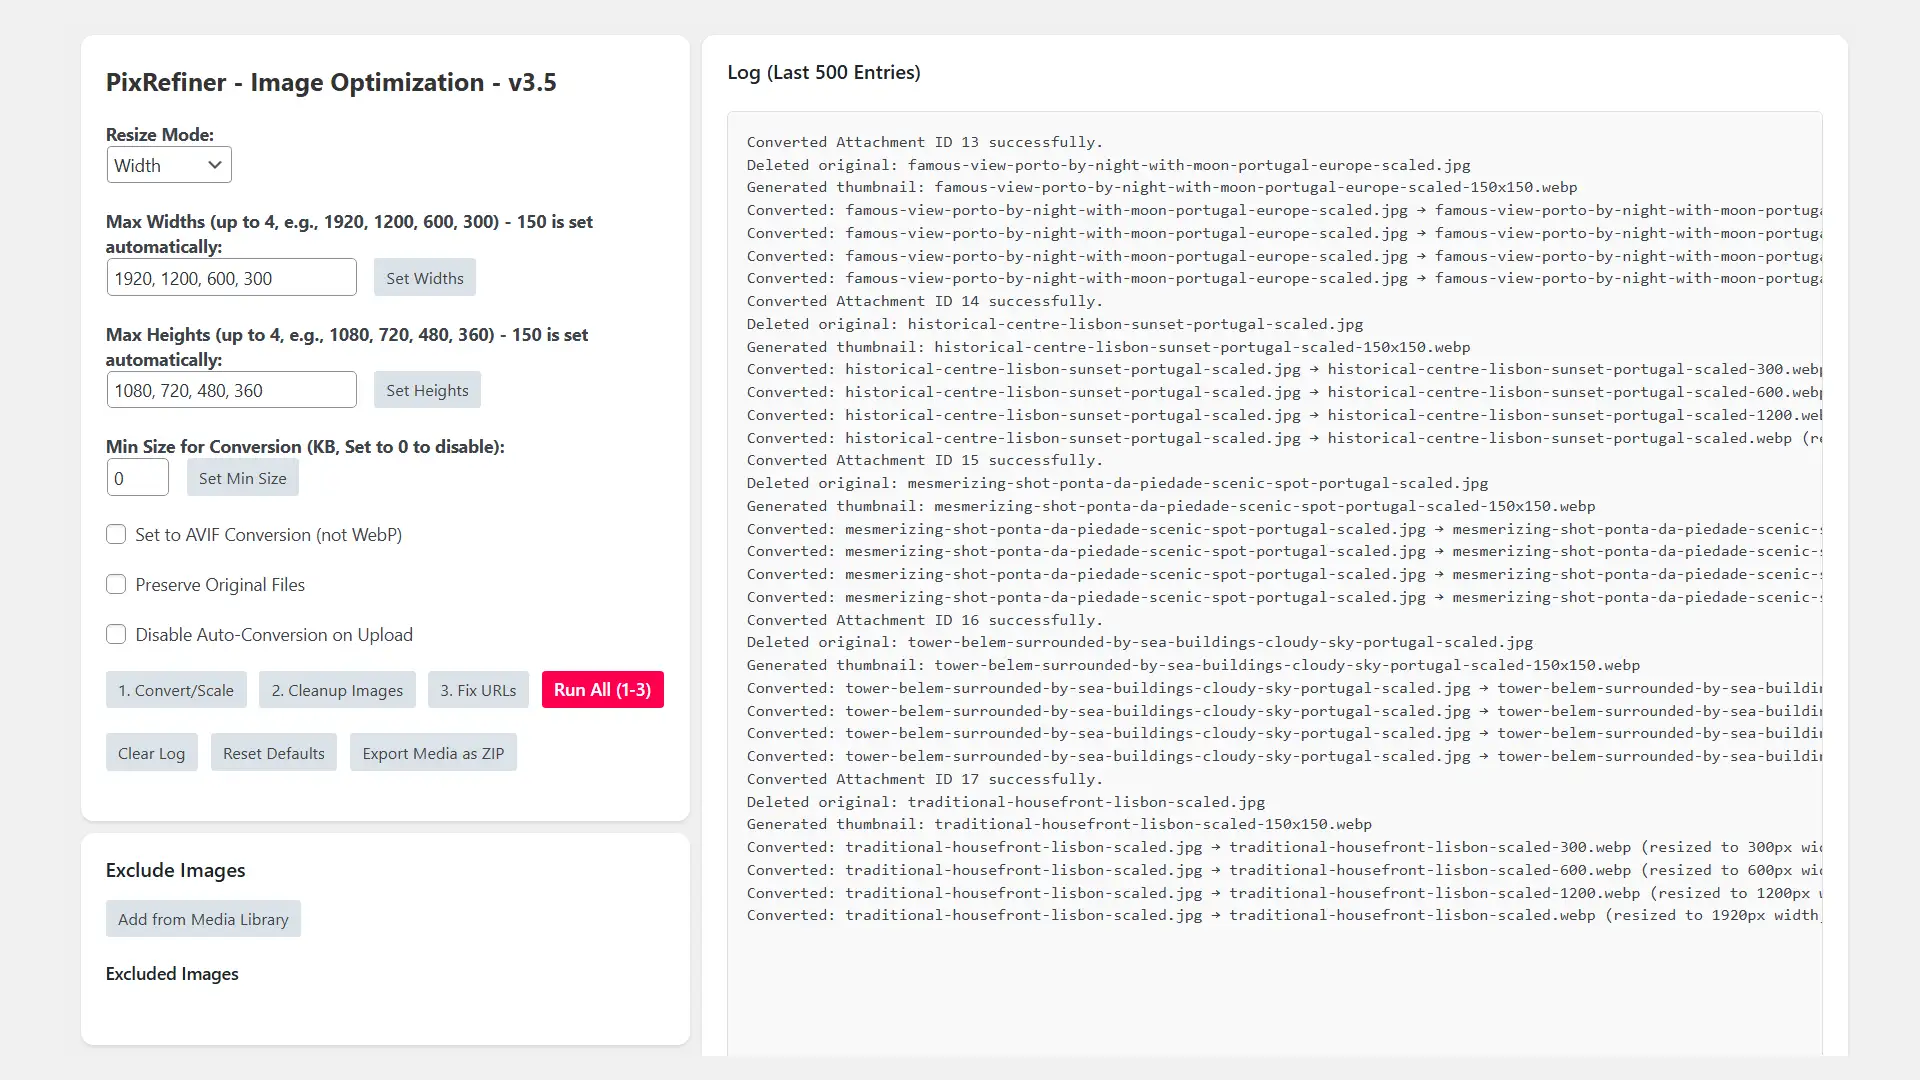Image resolution: width=1920 pixels, height=1080 pixels.
Task: Click the Max Widths input field
Action: (x=231, y=278)
